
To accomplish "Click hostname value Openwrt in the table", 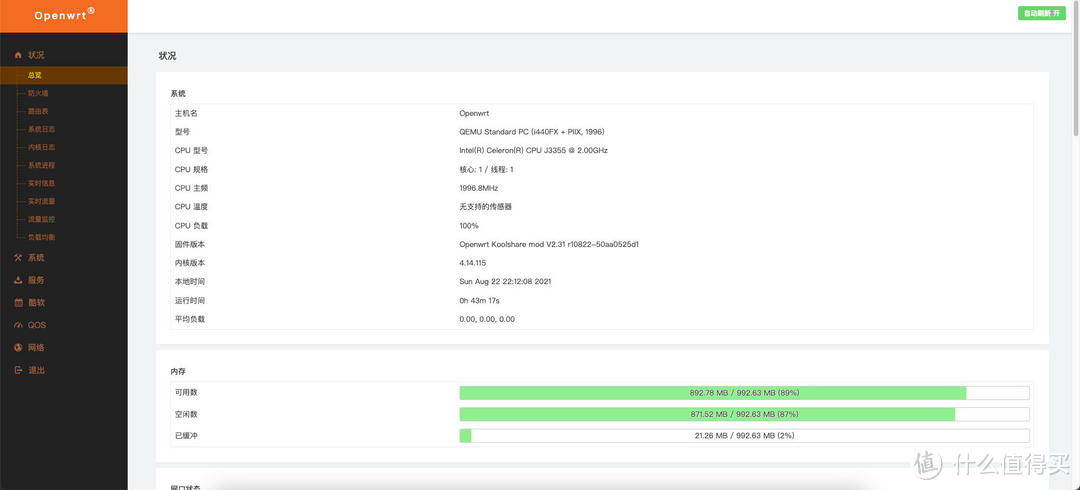I will 474,113.
